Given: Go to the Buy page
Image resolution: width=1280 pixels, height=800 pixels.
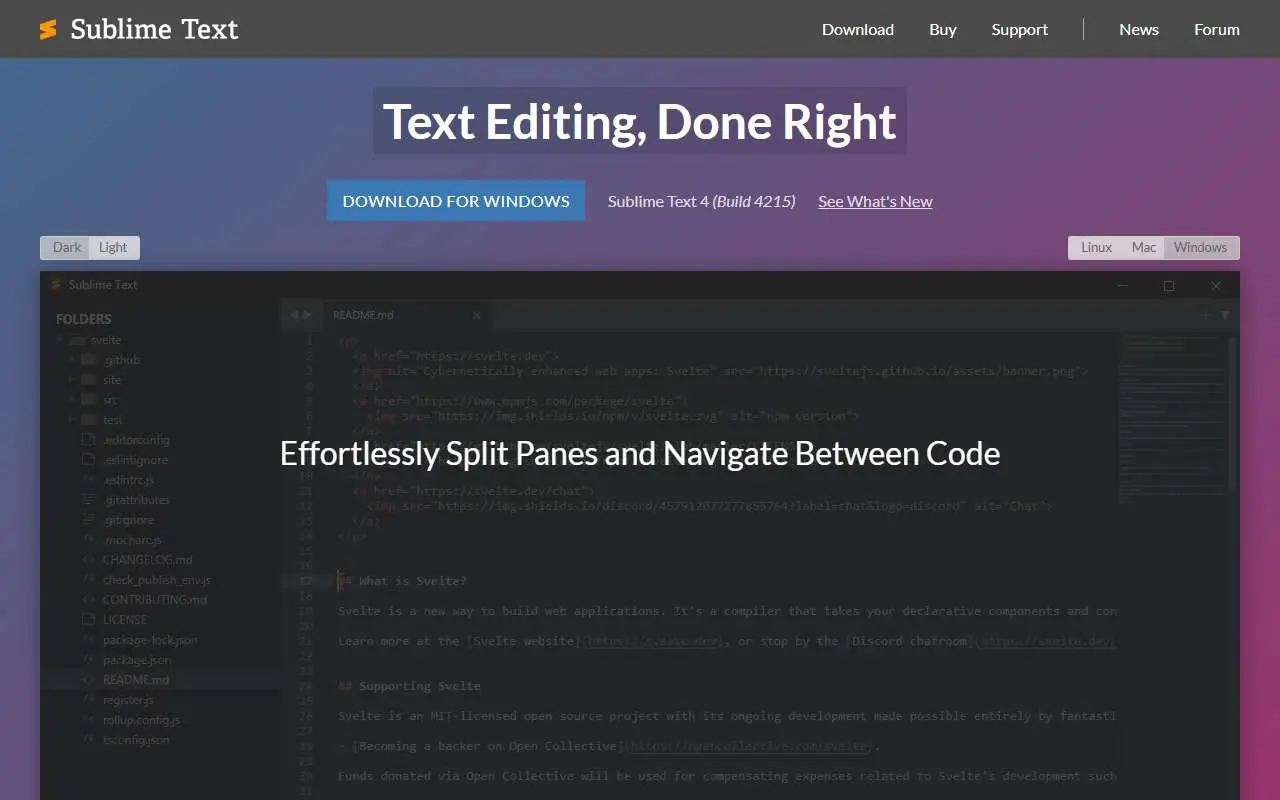Looking at the screenshot, I should point(943,30).
